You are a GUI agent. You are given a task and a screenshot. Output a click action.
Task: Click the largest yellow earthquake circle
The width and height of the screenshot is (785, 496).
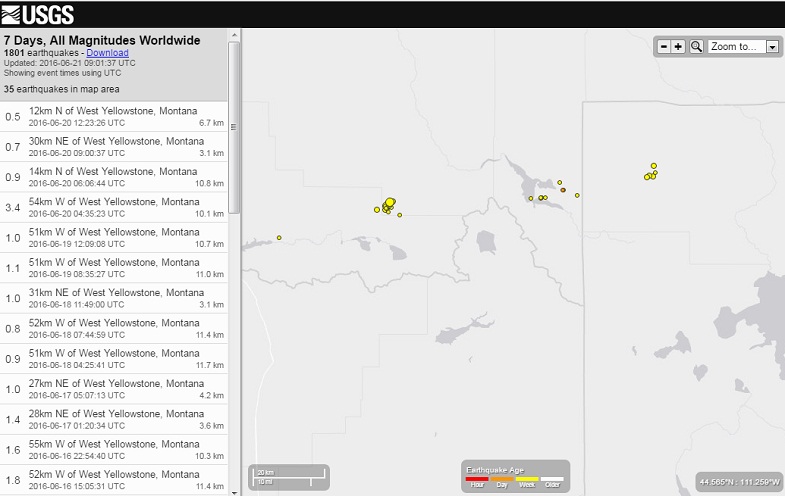[390, 202]
